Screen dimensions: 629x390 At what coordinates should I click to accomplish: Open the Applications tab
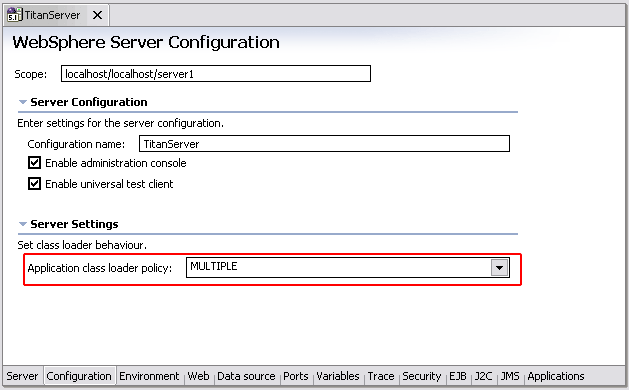point(556,376)
